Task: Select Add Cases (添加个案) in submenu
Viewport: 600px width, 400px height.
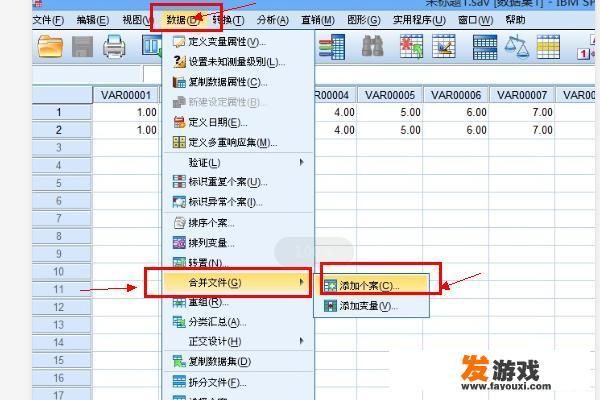Action: pos(371,286)
